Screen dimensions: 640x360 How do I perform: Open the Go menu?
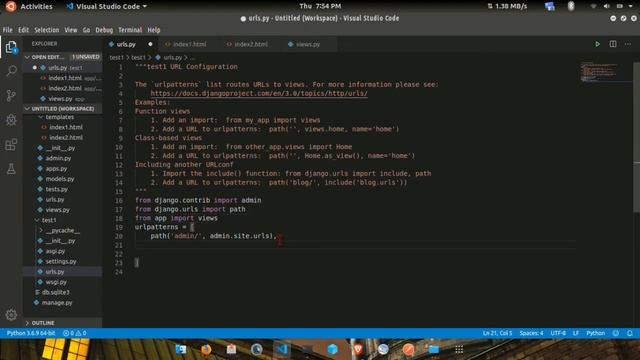click(86, 30)
